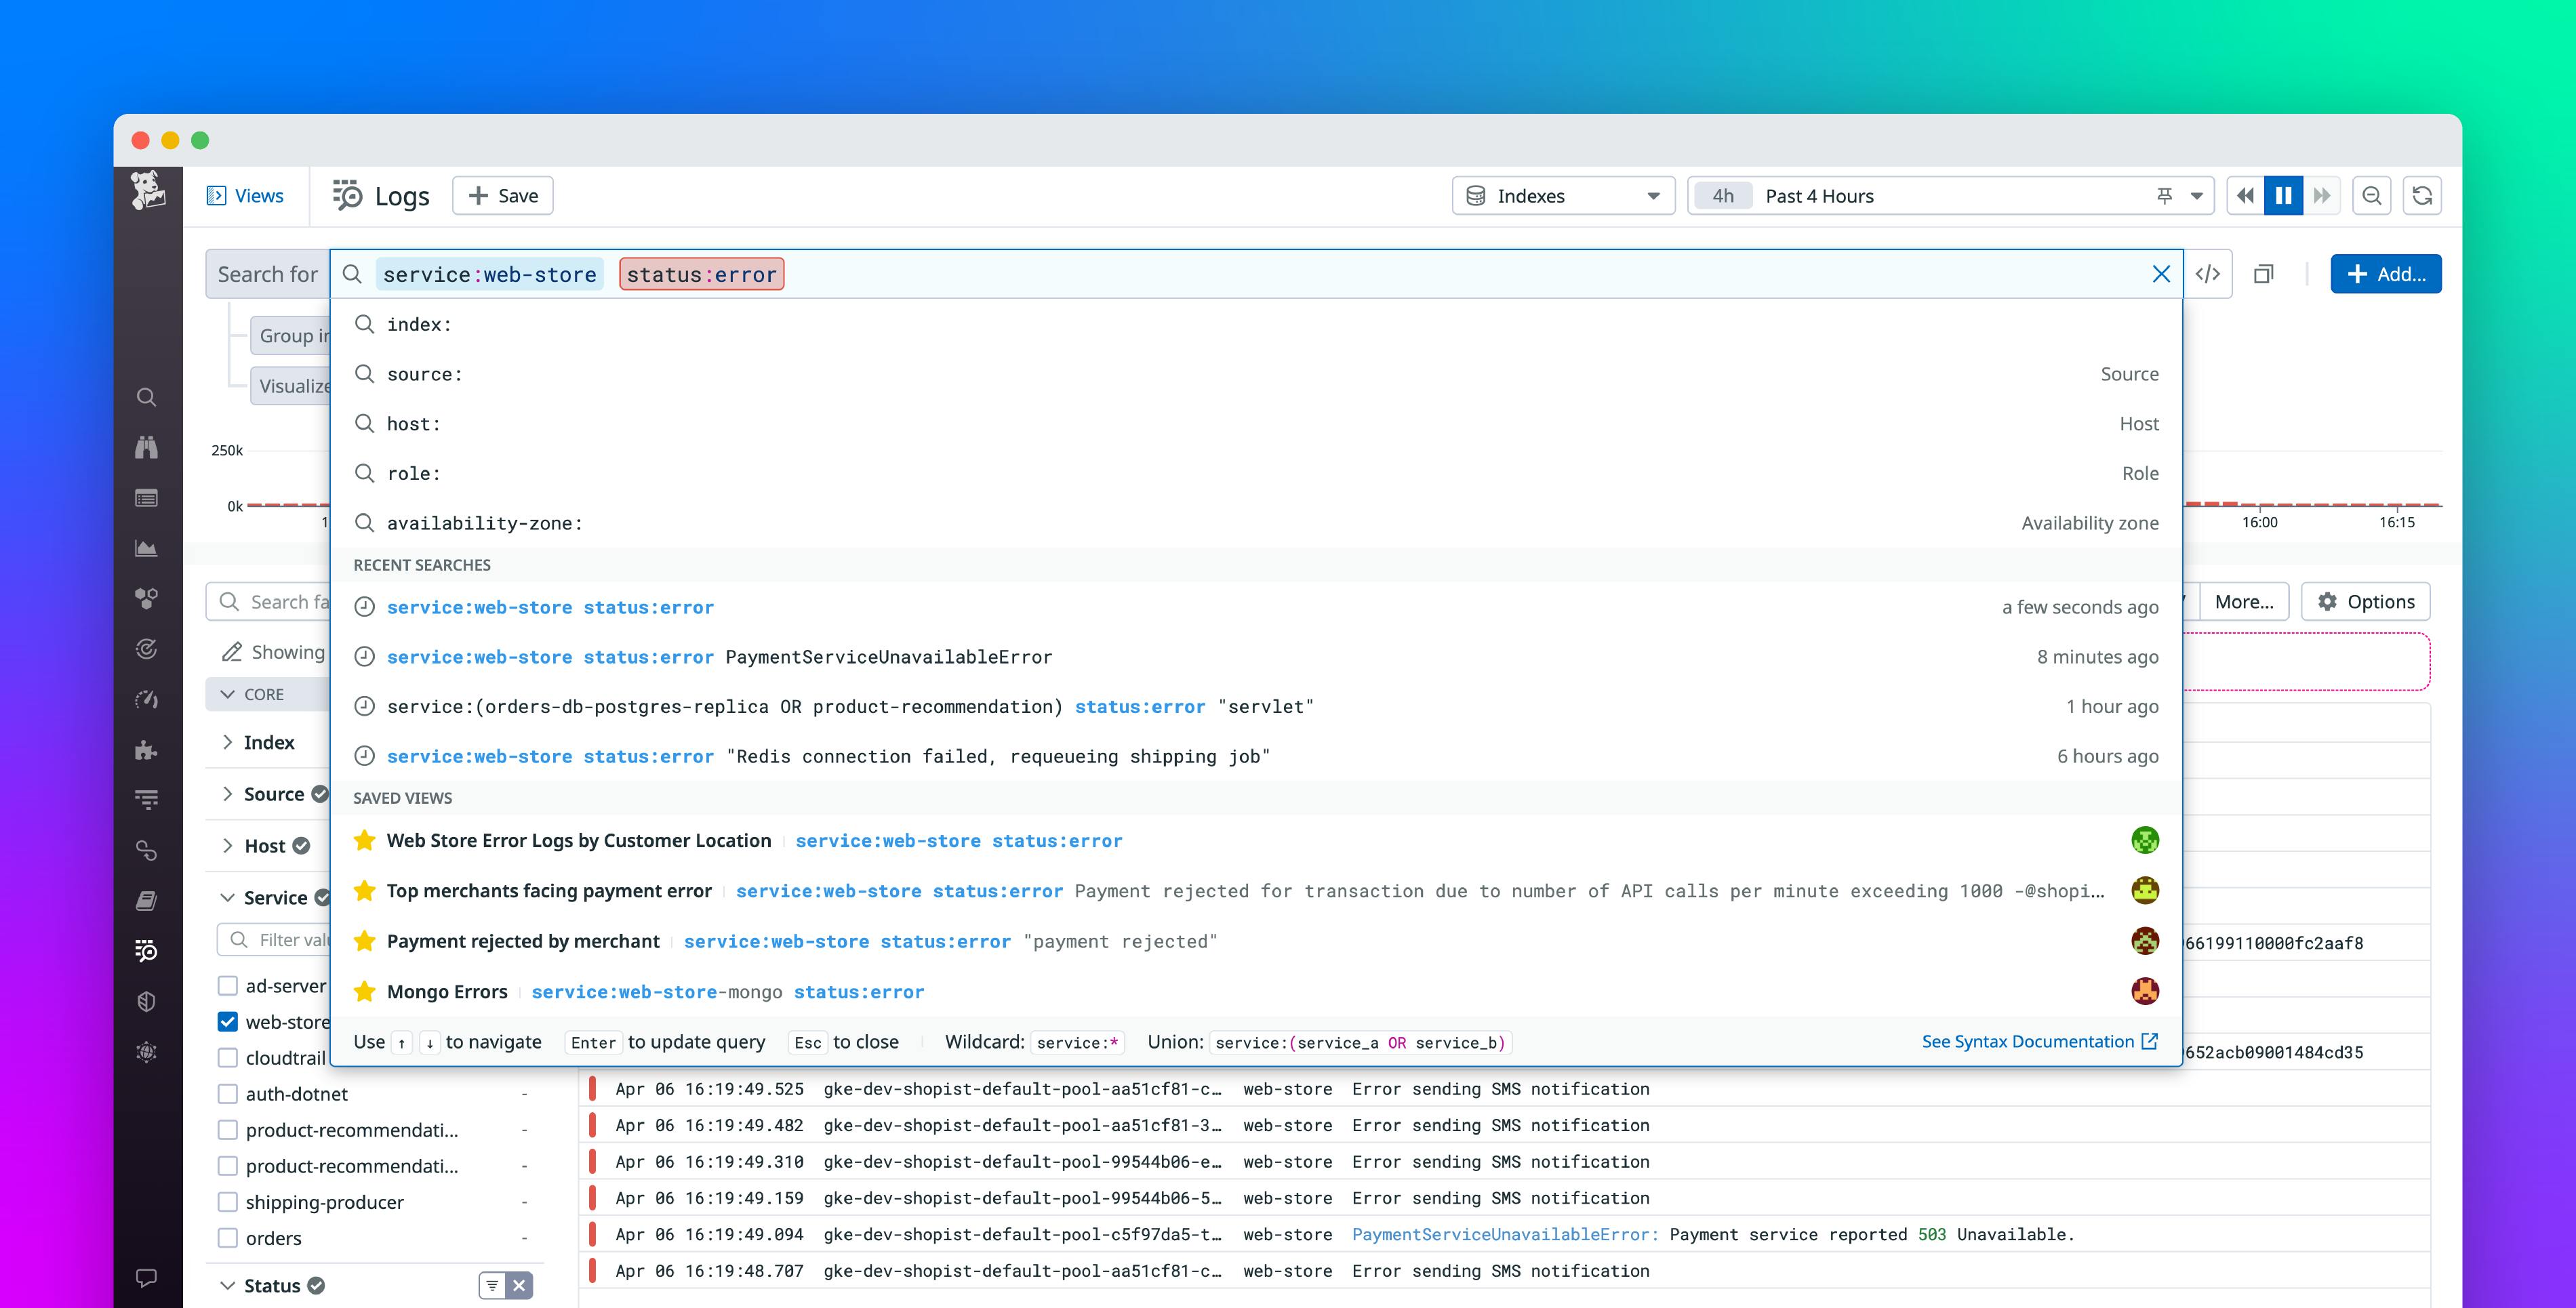Uncheck the web-store service filter
This screenshot has height=1308, width=2576.
click(228, 1021)
